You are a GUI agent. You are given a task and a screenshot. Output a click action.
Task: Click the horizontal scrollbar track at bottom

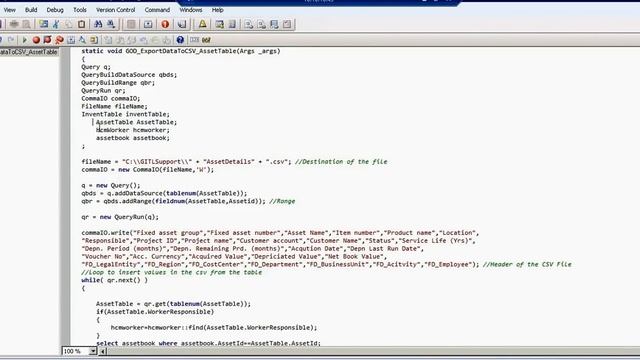click(373, 351)
